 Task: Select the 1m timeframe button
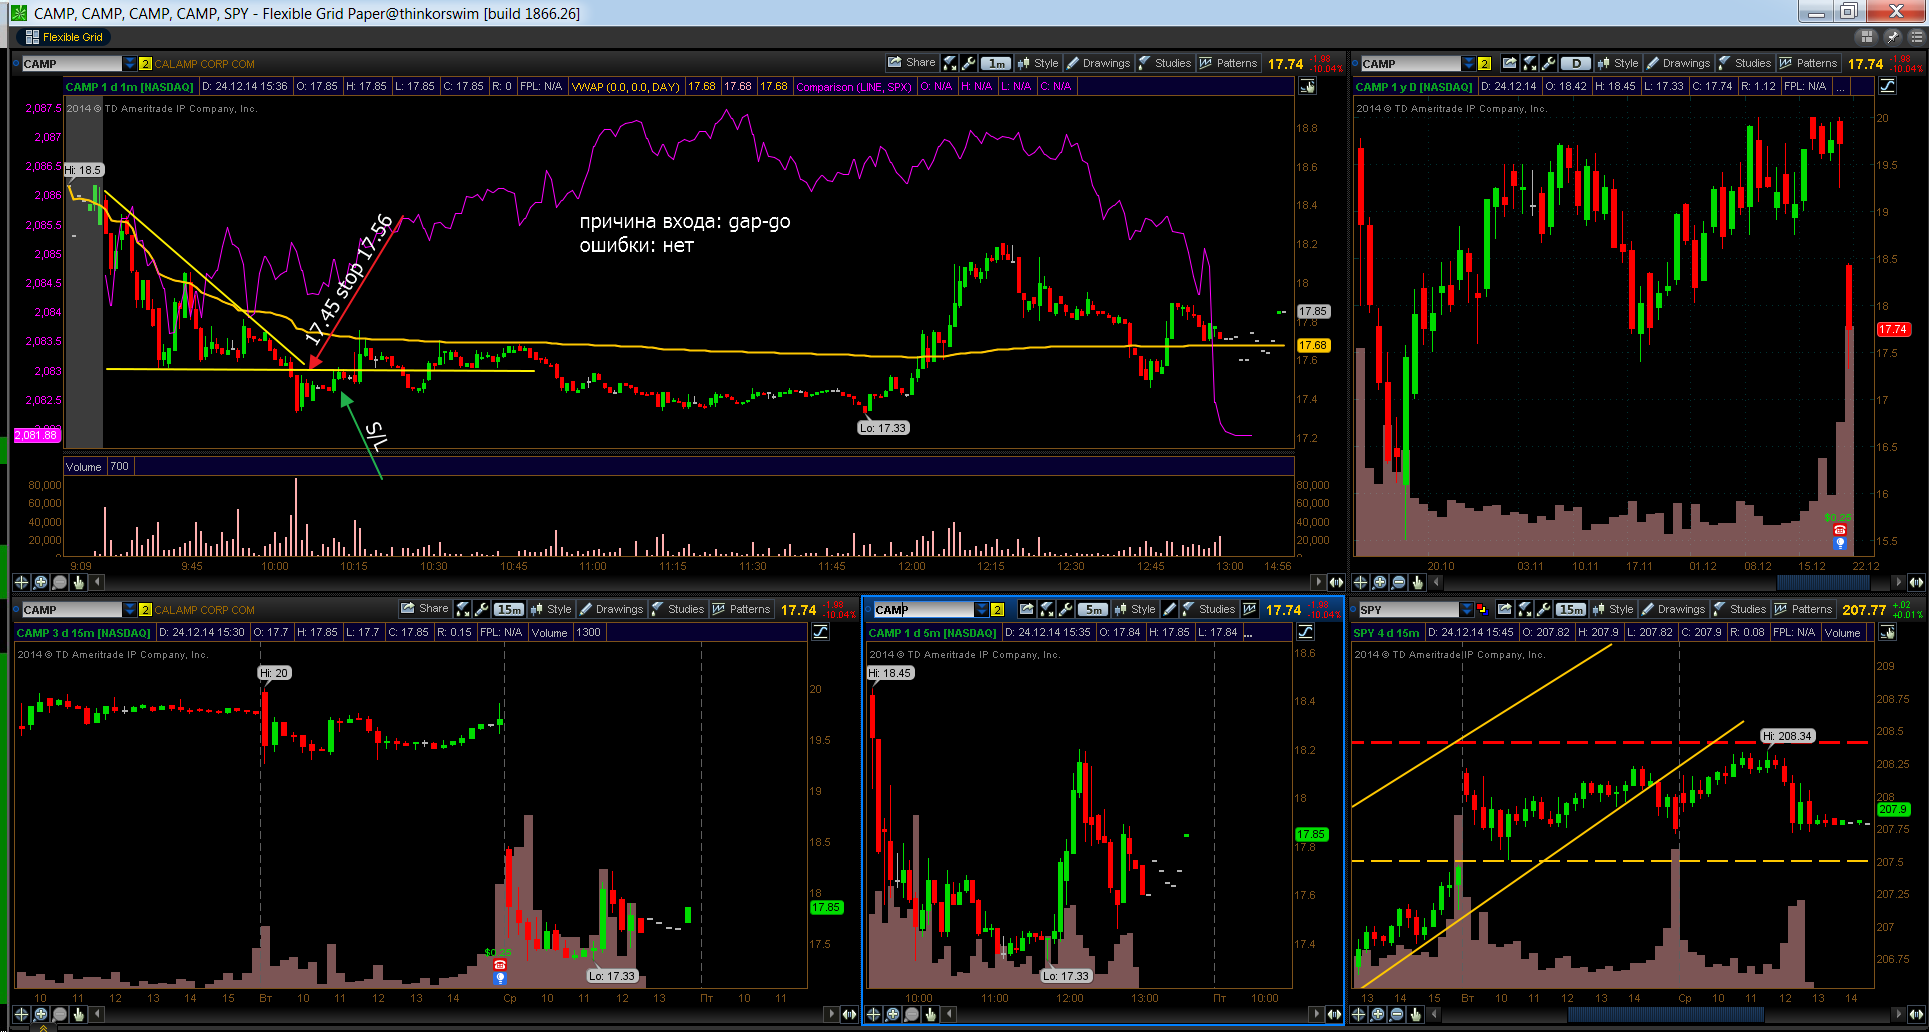click(996, 63)
